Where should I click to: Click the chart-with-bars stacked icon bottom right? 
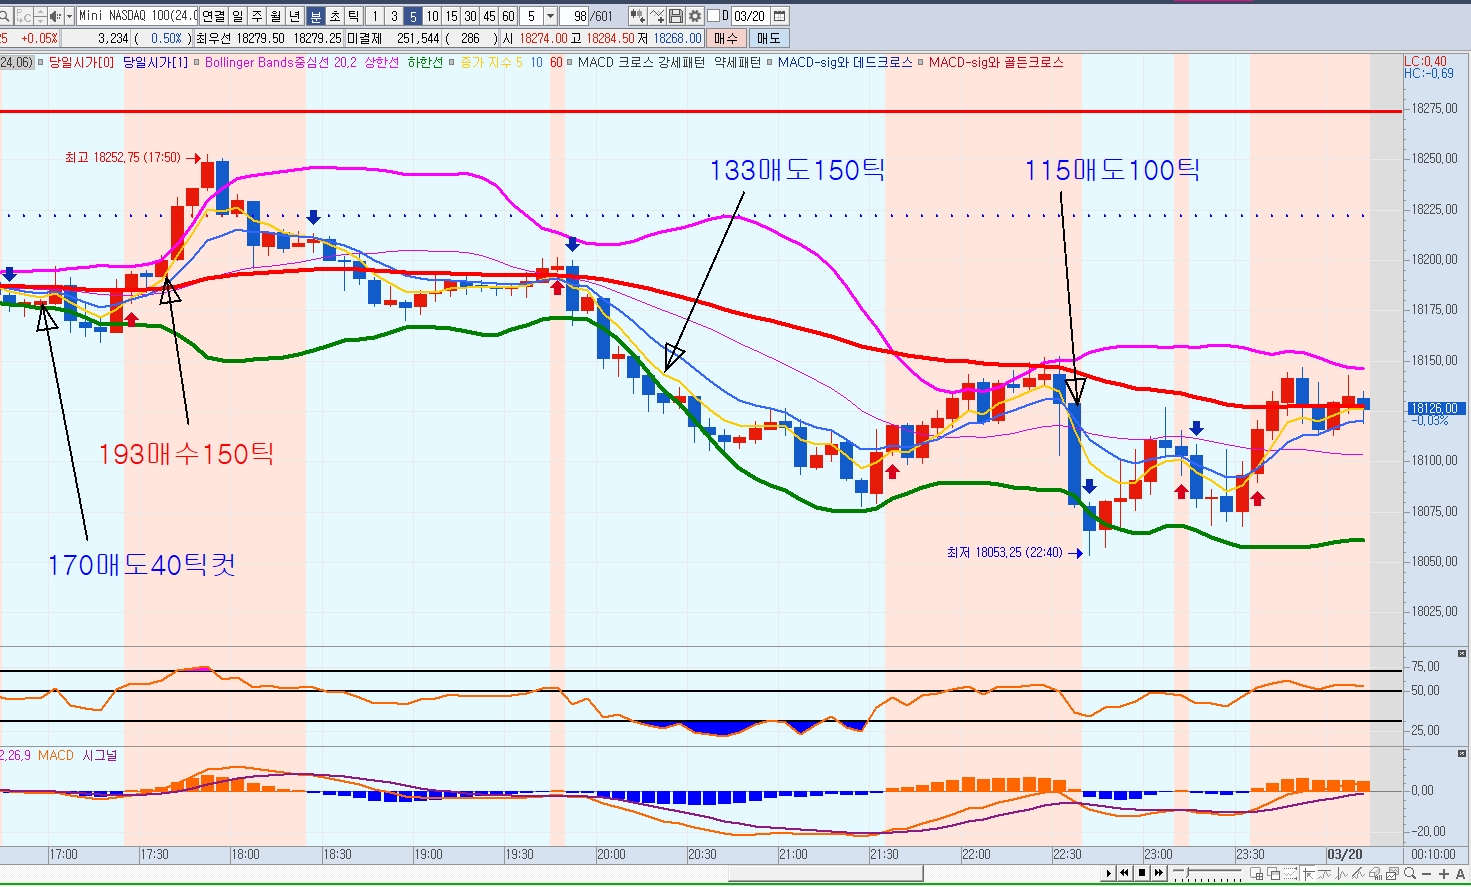tap(1392, 873)
